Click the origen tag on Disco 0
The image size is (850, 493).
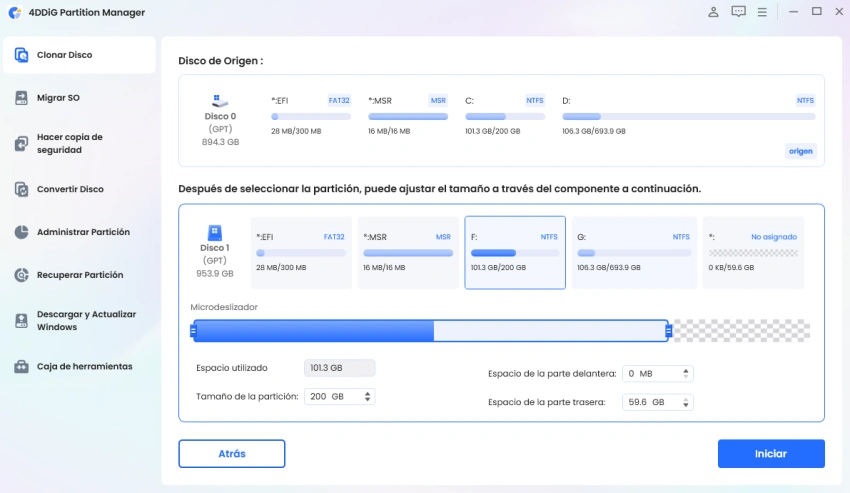(x=801, y=151)
